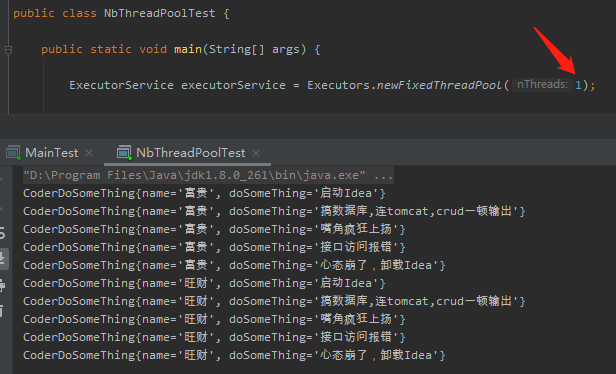Clear console with the trash icon
616x374 pixels.
coord(2,311)
